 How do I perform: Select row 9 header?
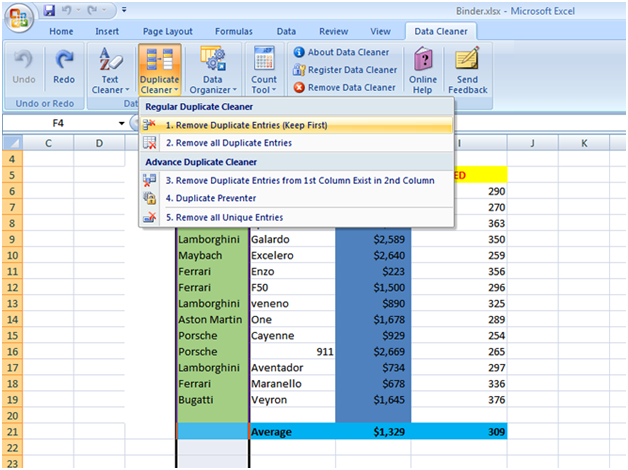point(12,239)
